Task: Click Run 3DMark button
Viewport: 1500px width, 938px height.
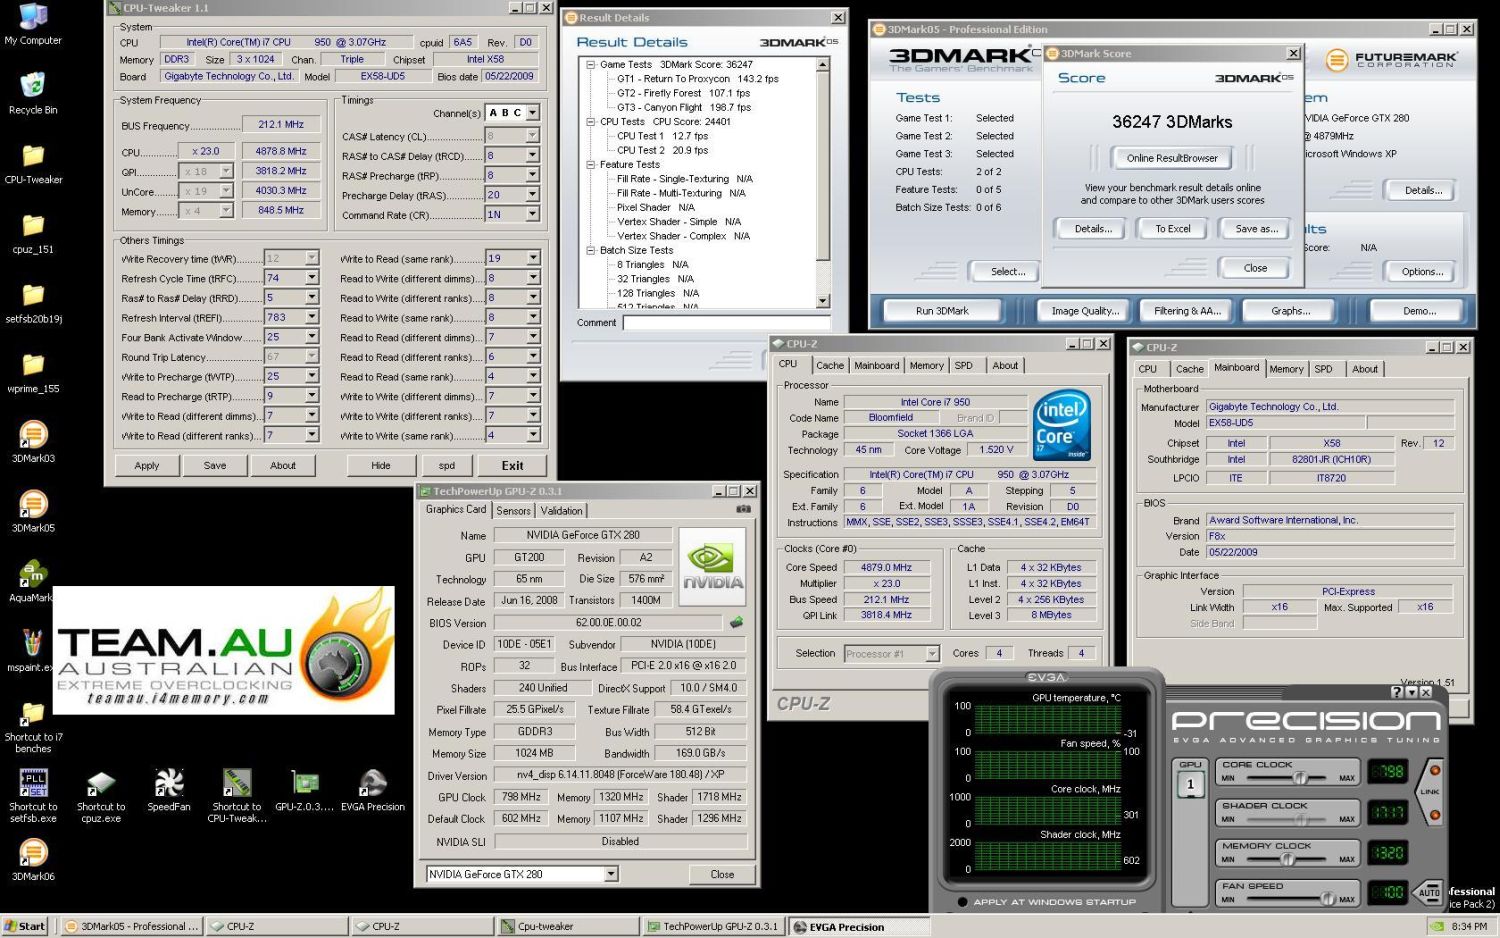Action: click(942, 311)
